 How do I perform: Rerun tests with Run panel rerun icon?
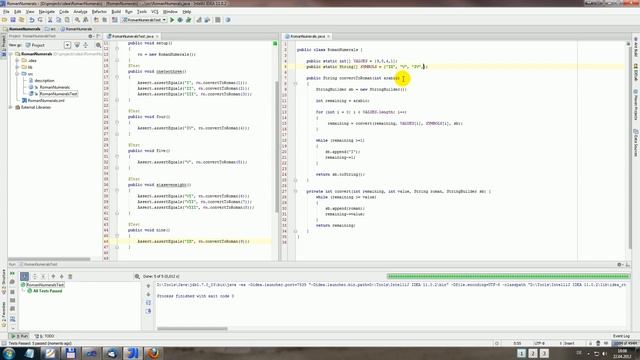(12, 273)
